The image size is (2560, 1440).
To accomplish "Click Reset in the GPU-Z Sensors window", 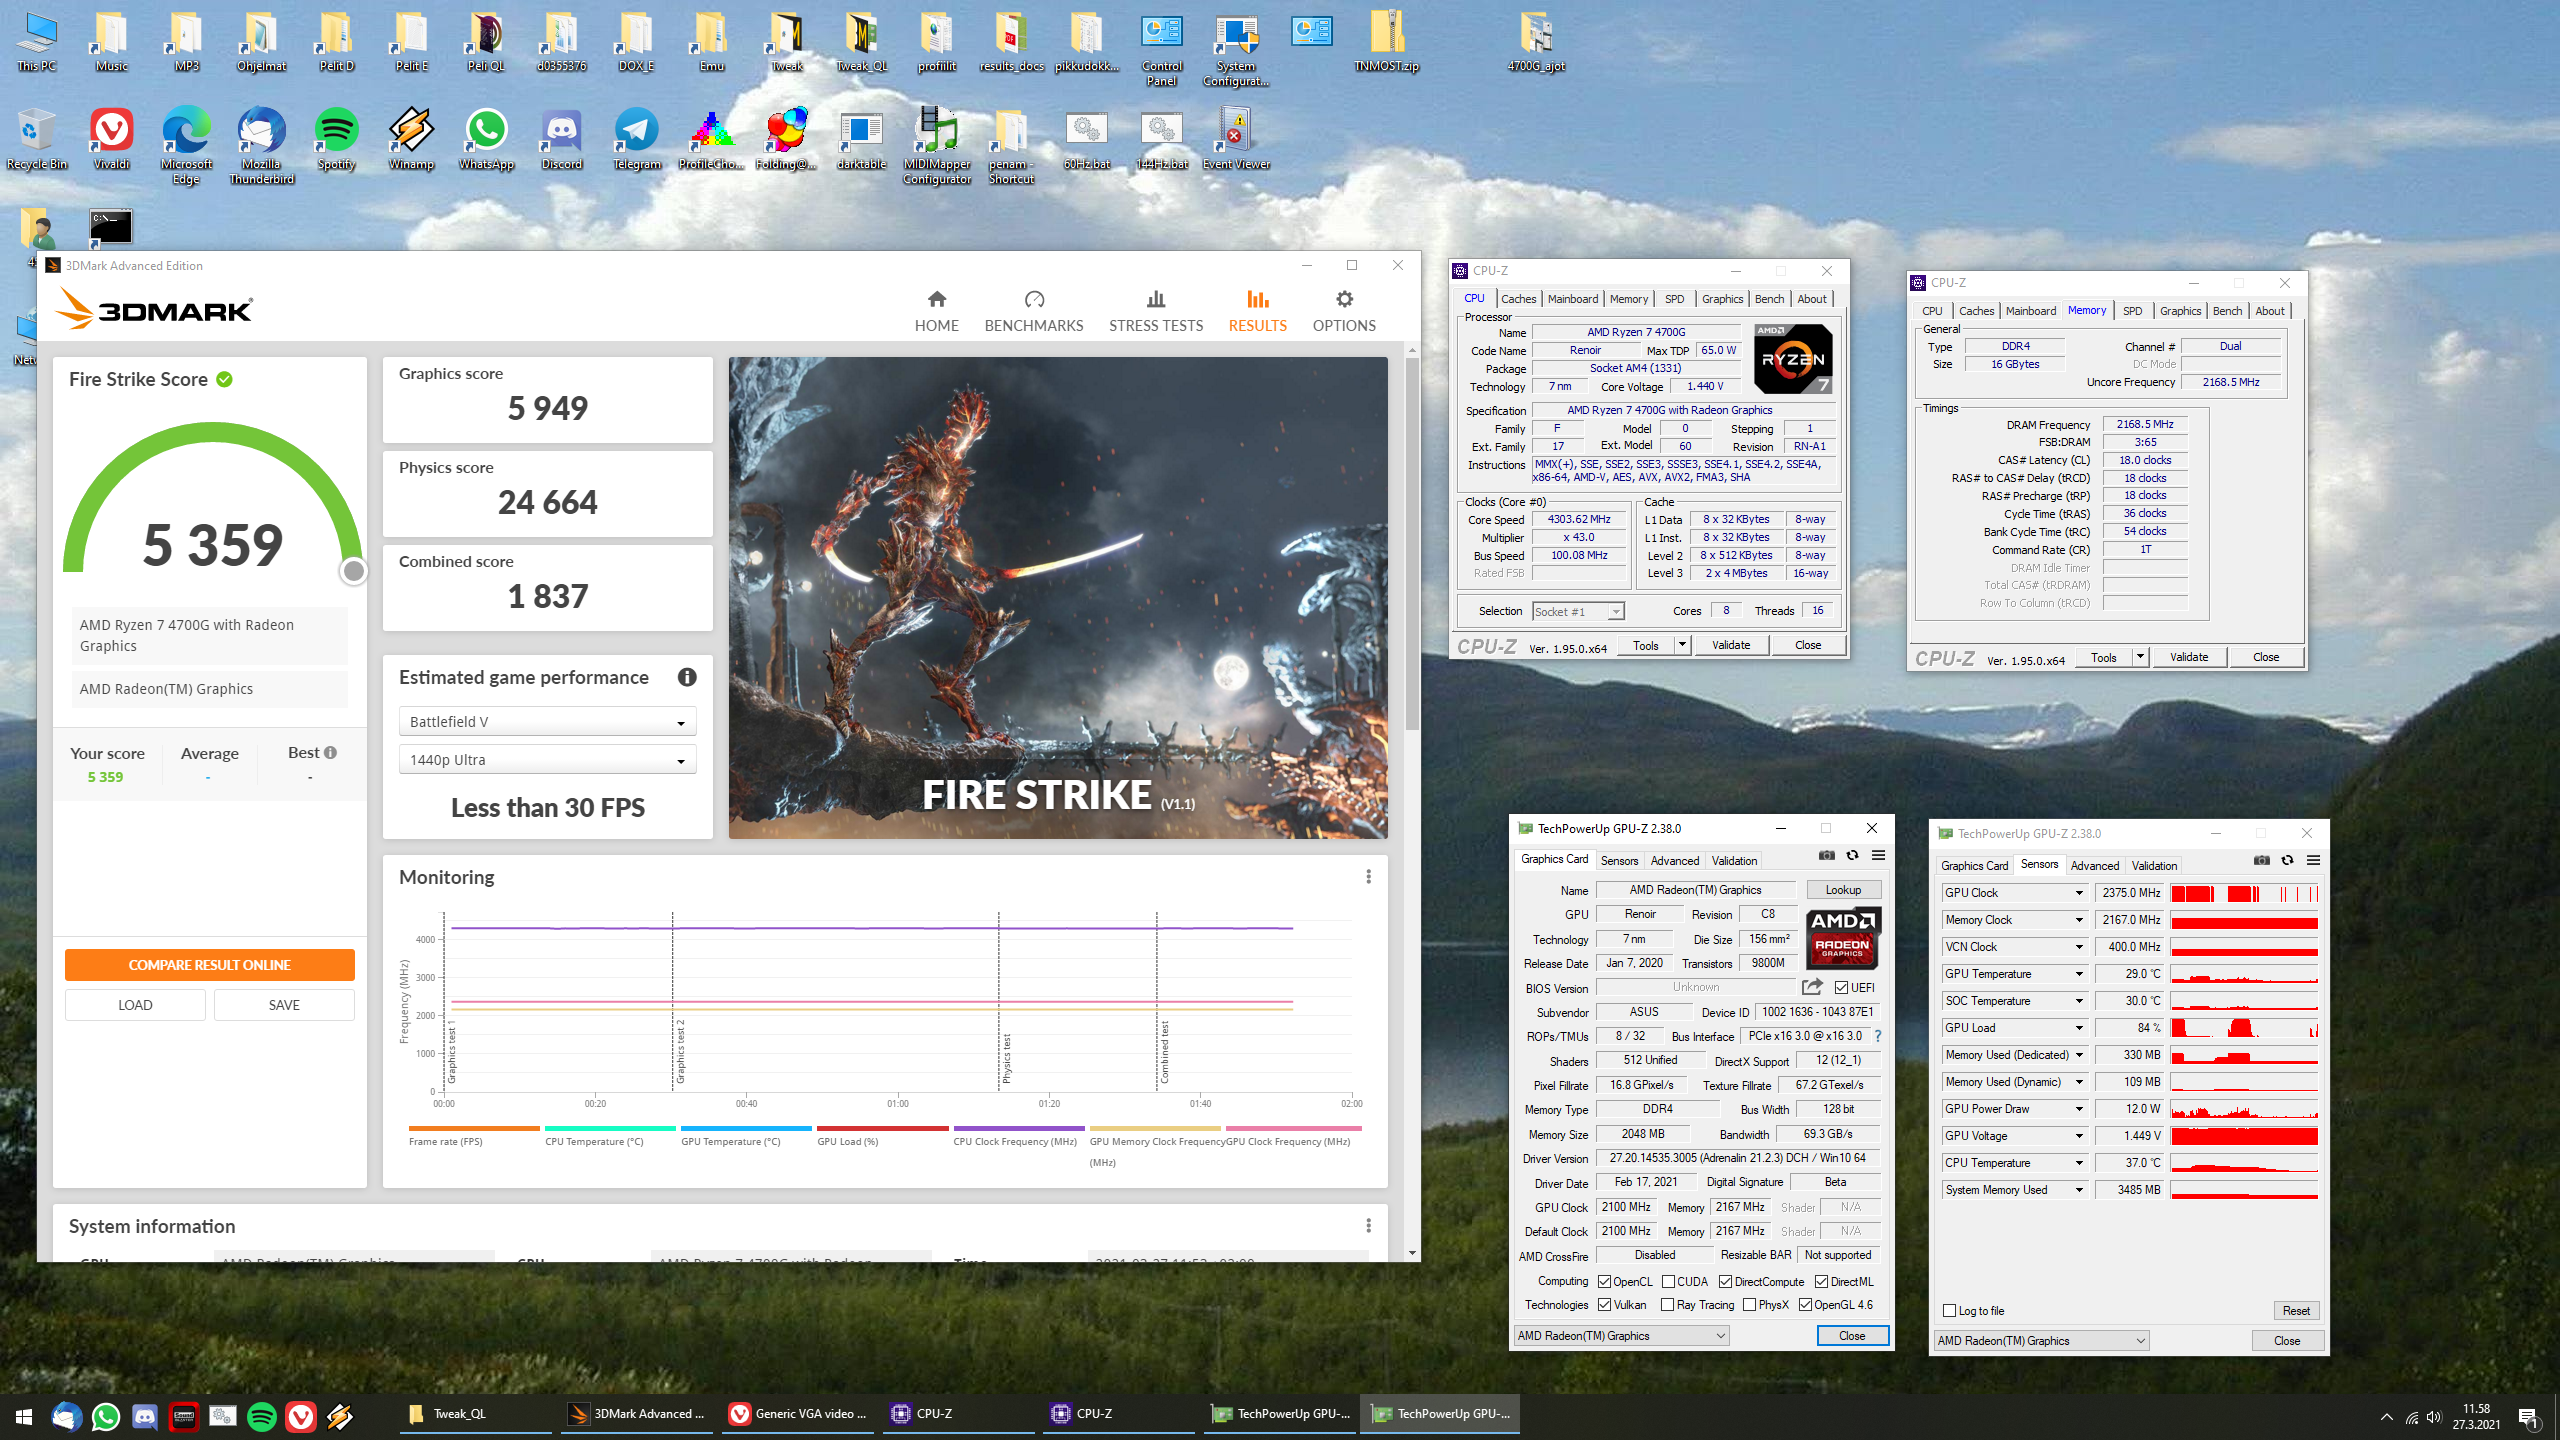I will coord(2296,1311).
